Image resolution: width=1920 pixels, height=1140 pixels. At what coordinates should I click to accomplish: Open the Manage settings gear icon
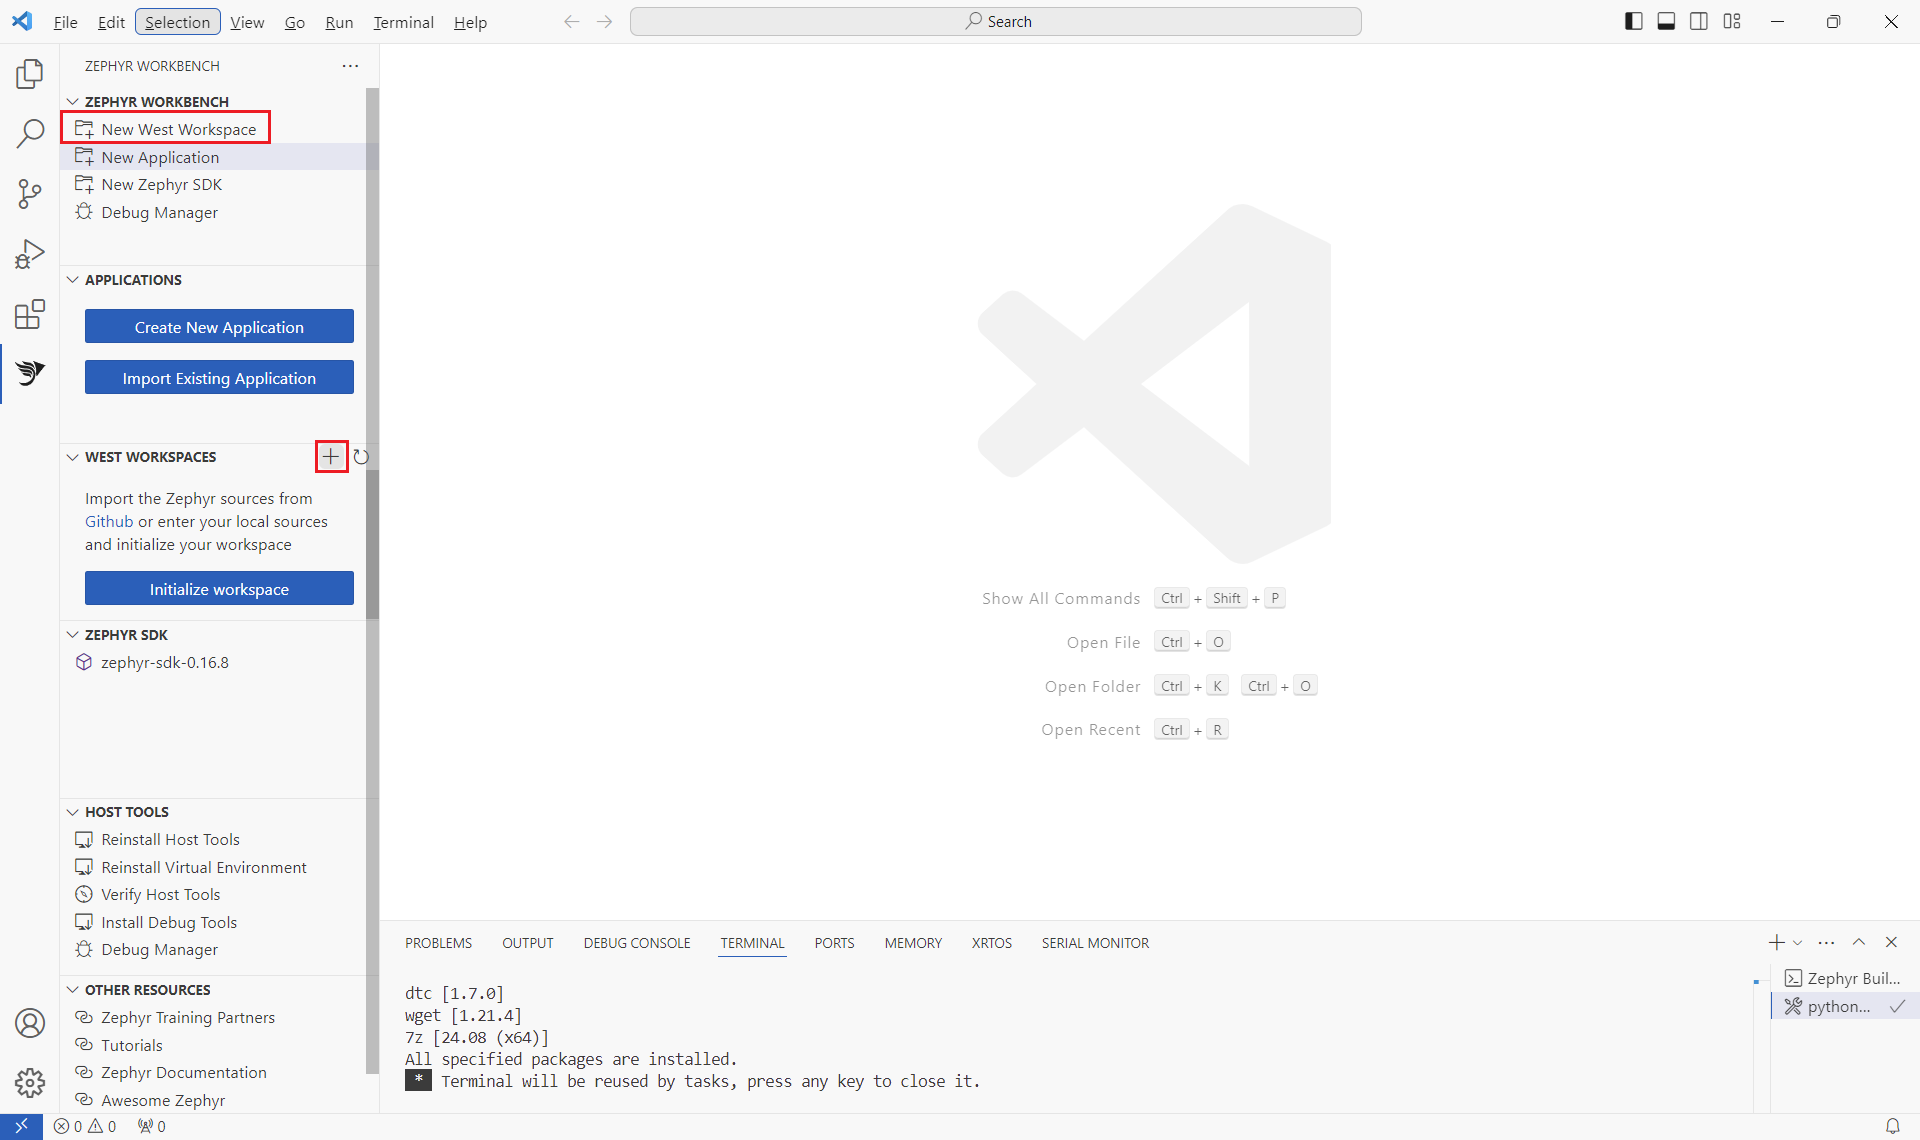pyautogui.click(x=30, y=1082)
